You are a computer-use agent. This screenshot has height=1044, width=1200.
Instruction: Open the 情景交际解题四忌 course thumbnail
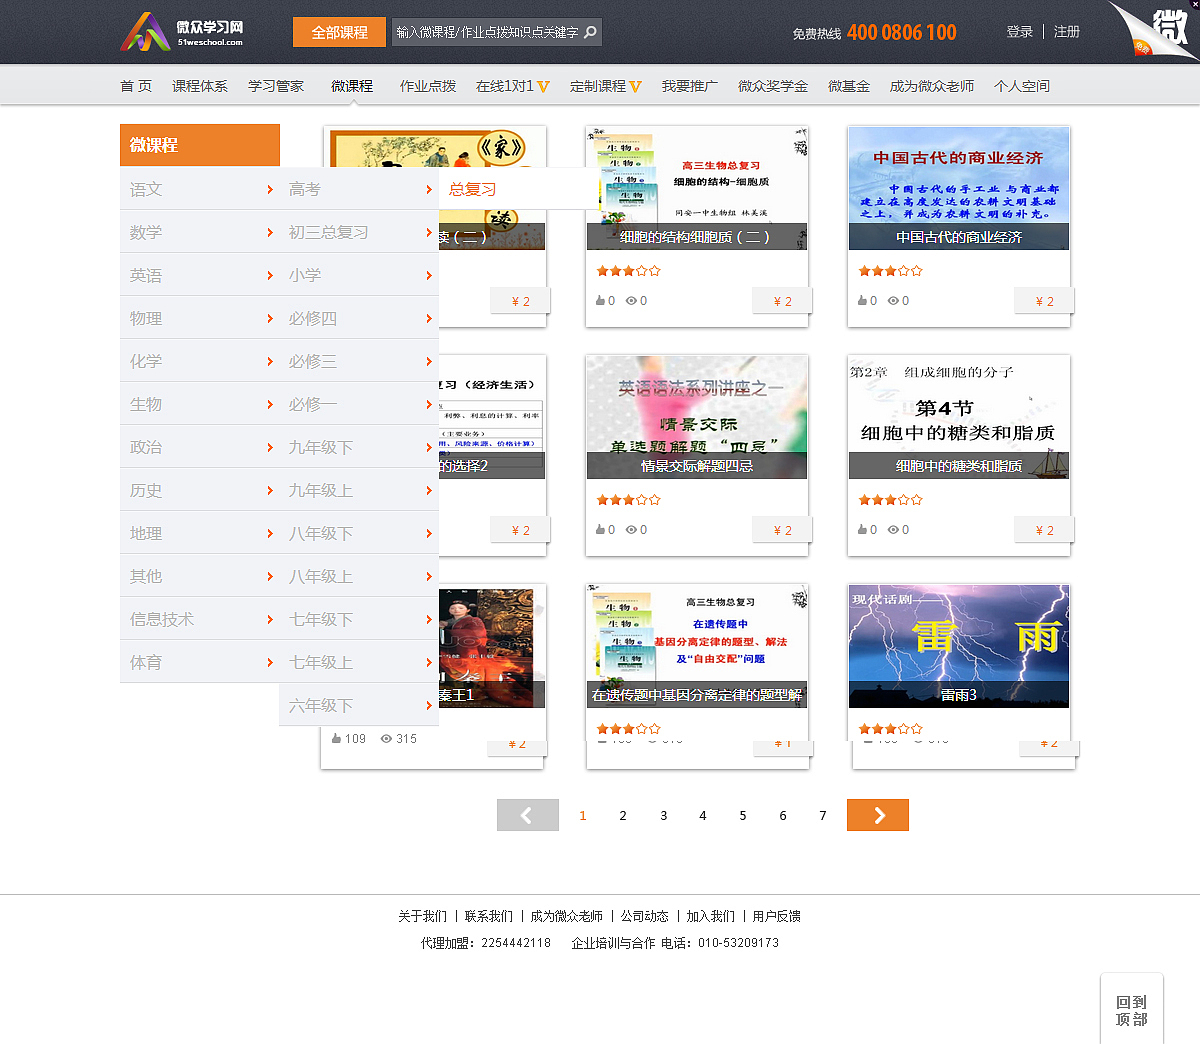(697, 417)
